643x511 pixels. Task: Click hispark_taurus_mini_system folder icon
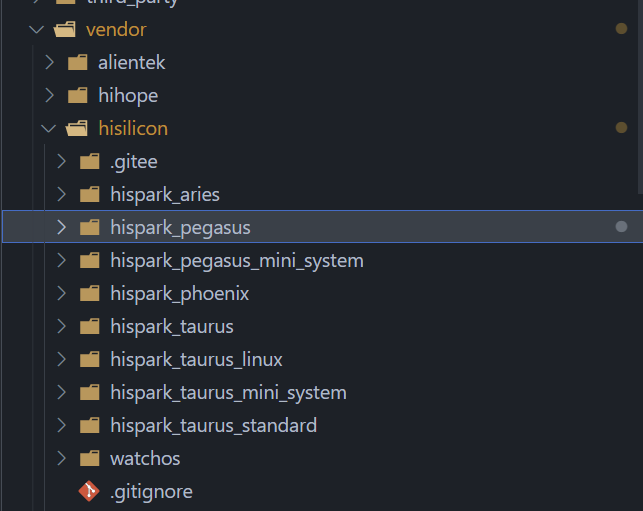coord(89,392)
